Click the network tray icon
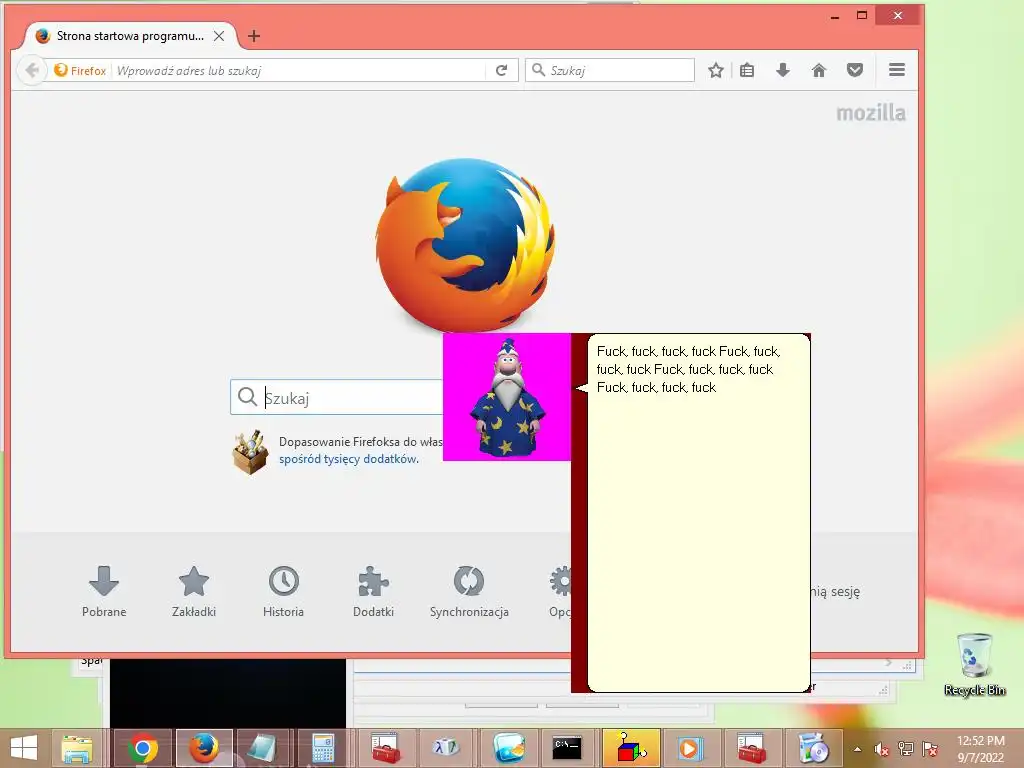 pos(905,749)
